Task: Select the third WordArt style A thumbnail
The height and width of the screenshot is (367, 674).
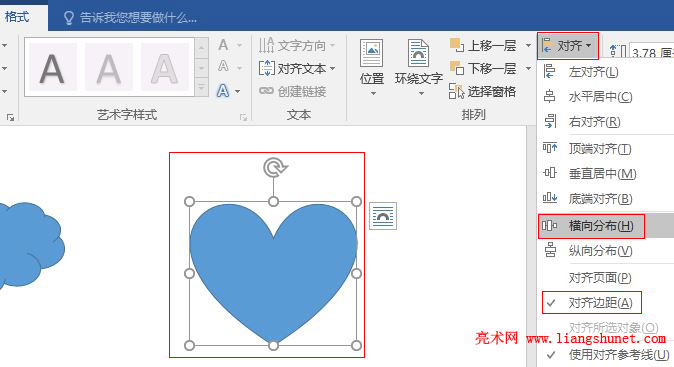Action: [x=165, y=67]
